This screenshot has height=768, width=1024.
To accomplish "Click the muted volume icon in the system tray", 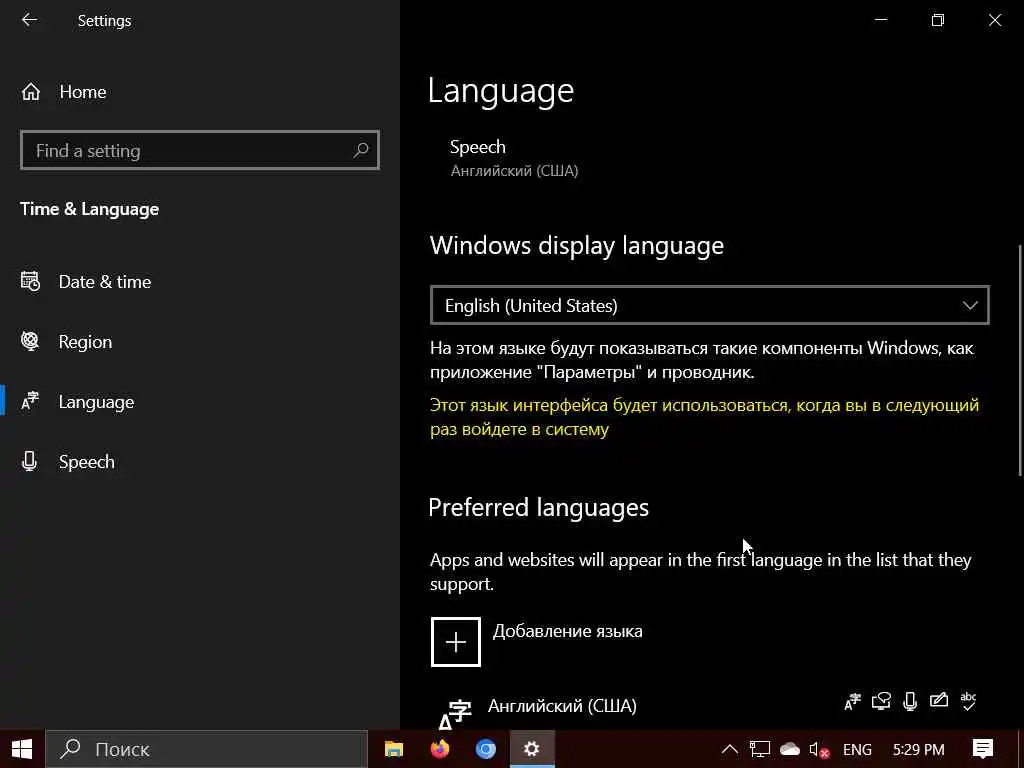I will click(819, 750).
